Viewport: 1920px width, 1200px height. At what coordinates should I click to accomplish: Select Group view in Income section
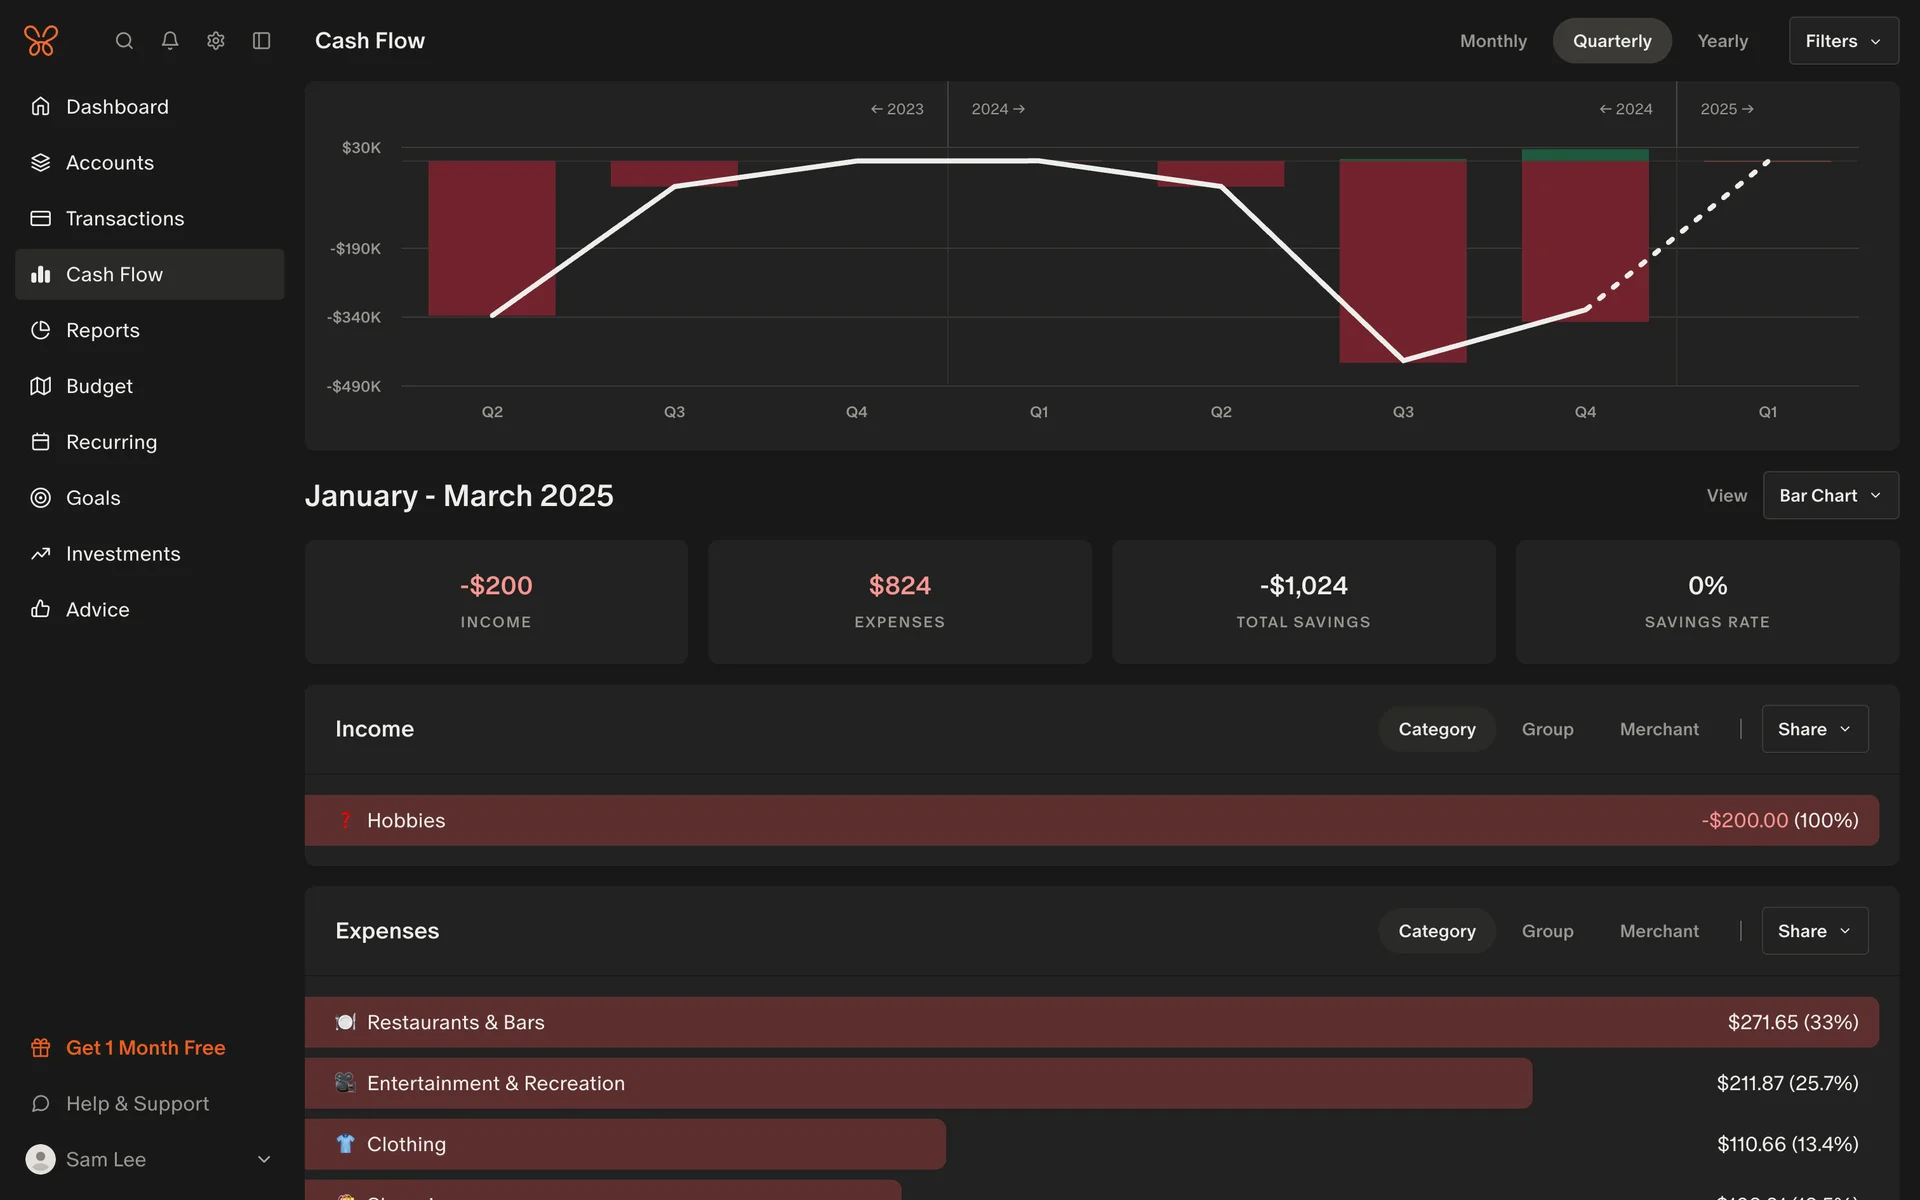coord(1547,730)
